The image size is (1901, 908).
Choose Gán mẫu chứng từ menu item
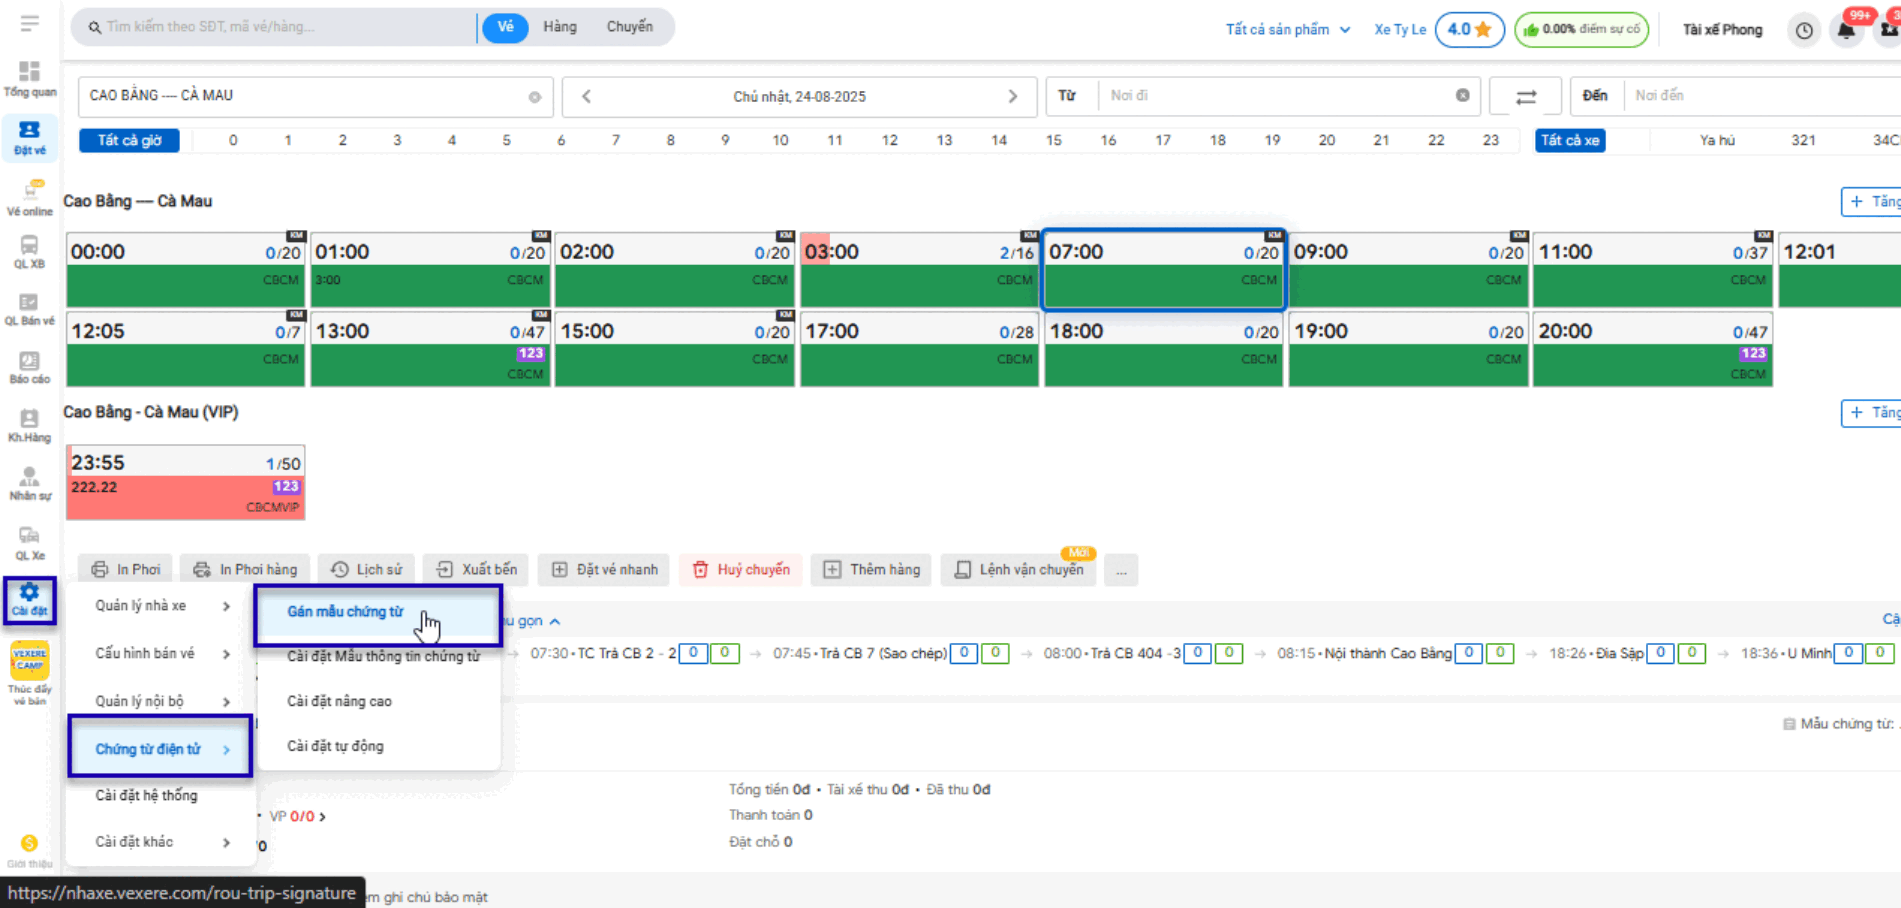346,612
